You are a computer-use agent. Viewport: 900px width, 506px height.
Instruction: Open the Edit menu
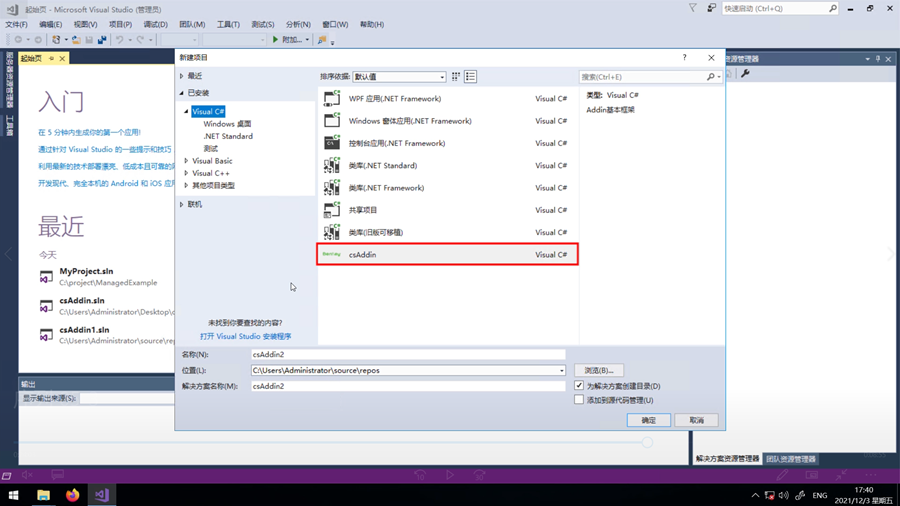click(x=51, y=24)
